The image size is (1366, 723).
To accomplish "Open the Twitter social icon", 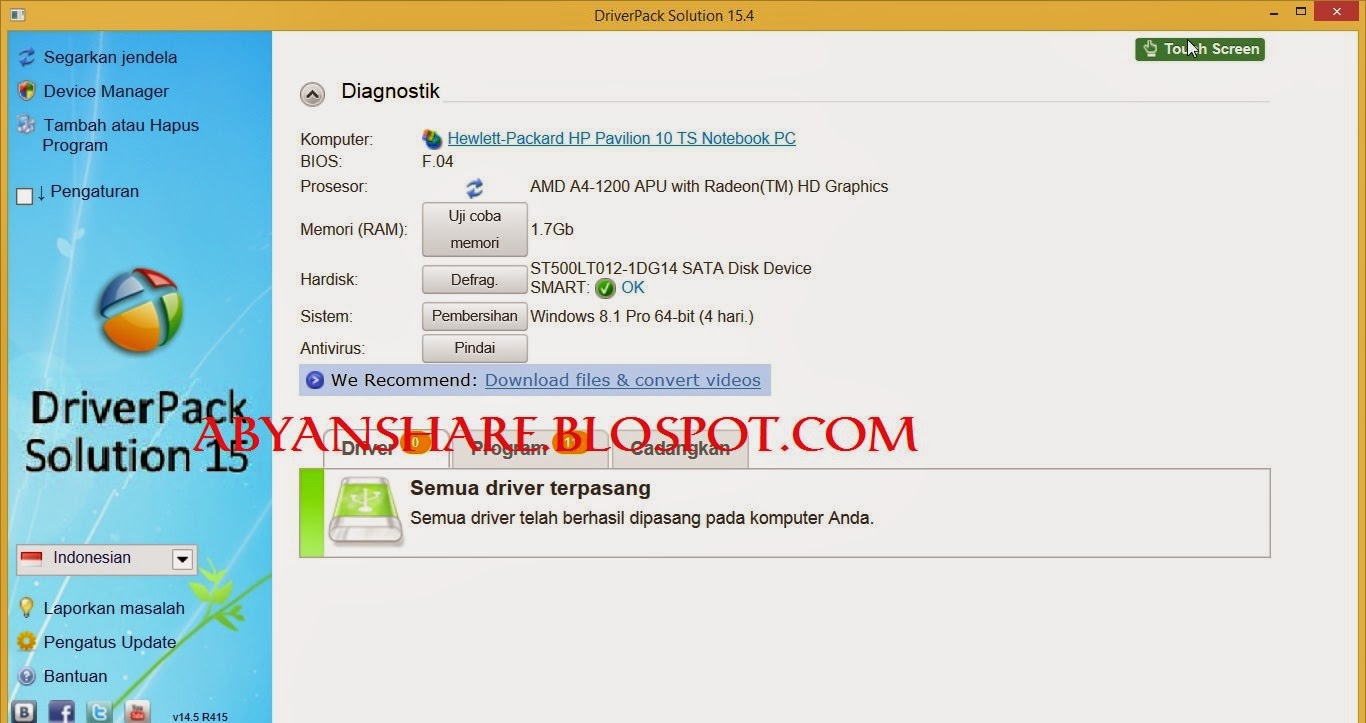I will pyautogui.click(x=99, y=711).
